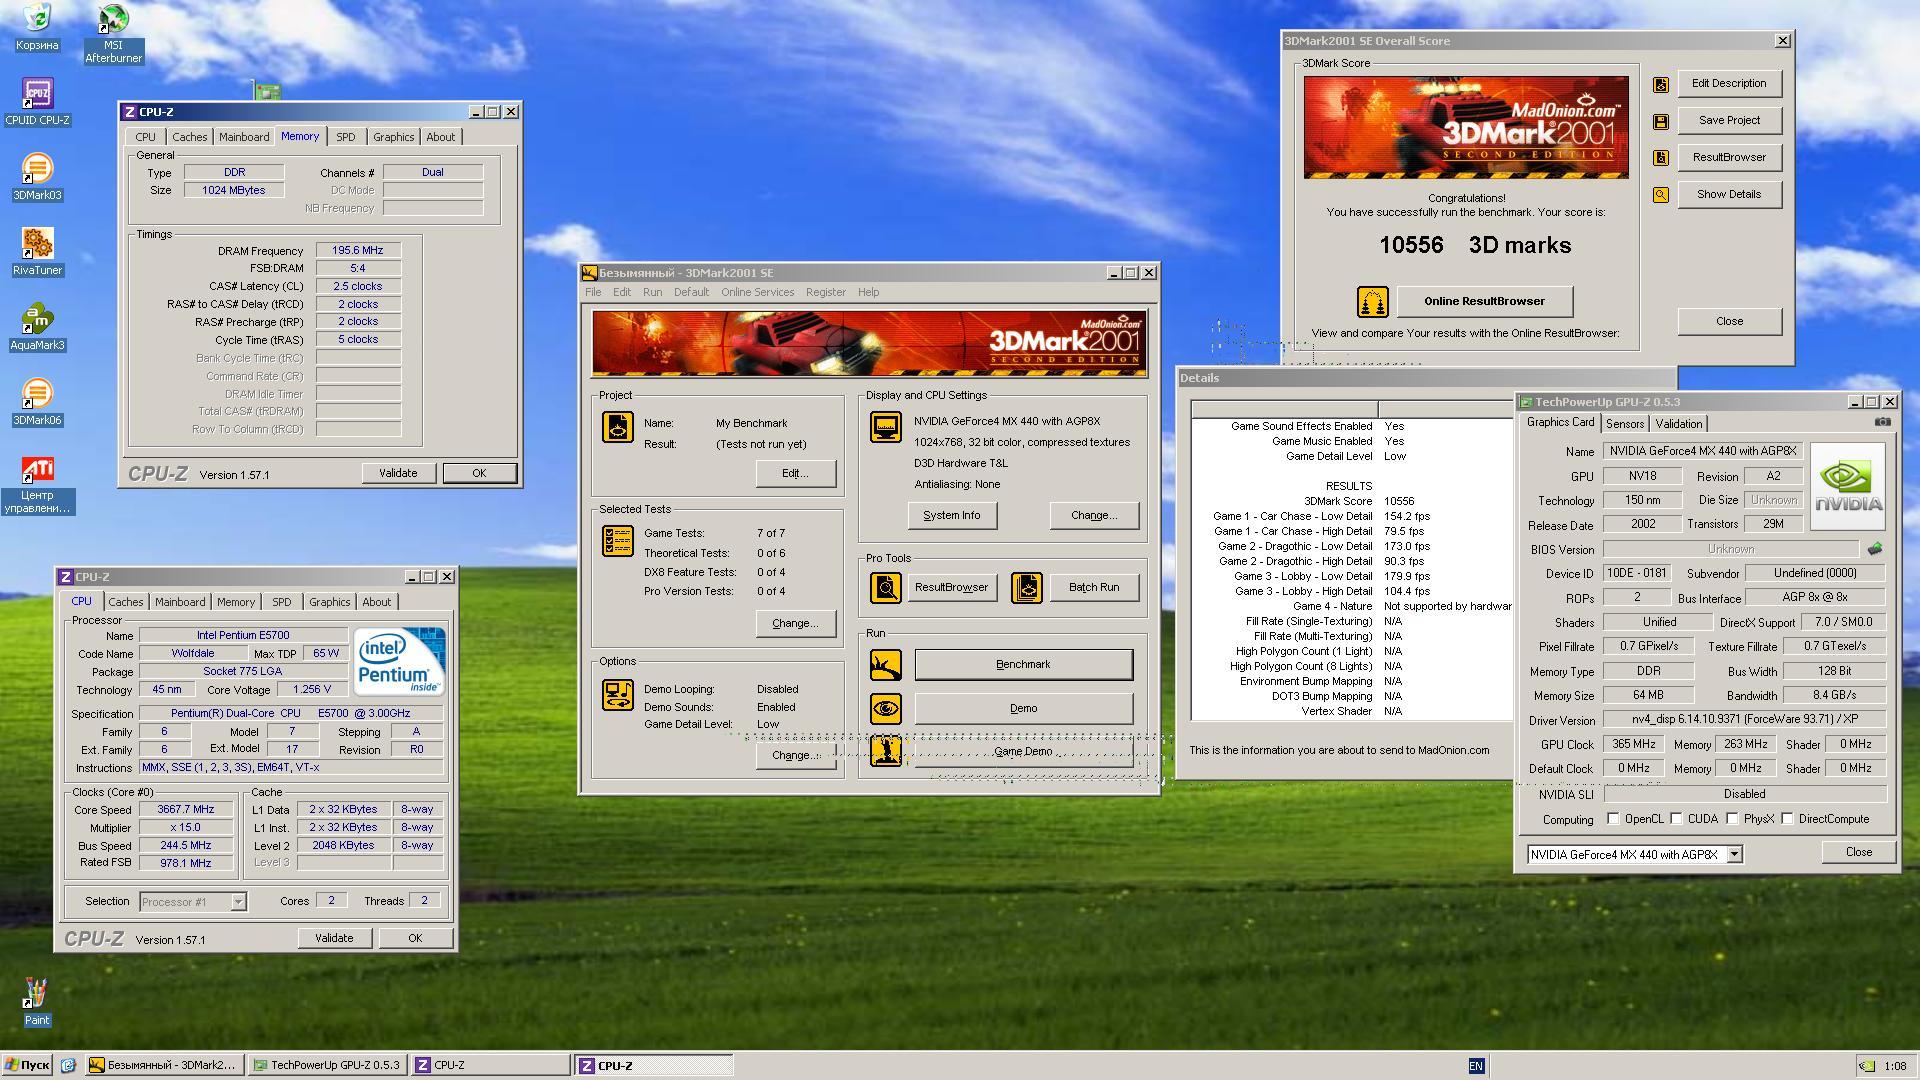Screen dimensions: 1920x1080
Task: Click the Show Details magnifier icon
Action: pos(1660,195)
